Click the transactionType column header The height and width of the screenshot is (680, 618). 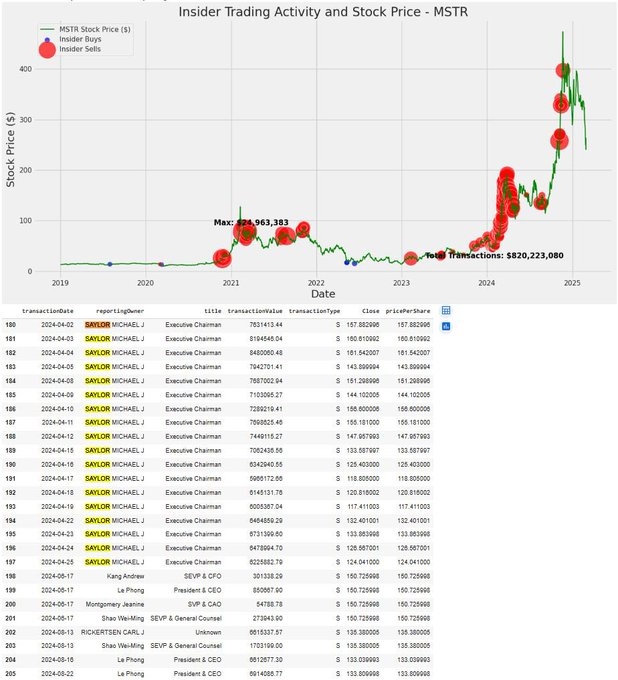pyautogui.click(x=314, y=311)
